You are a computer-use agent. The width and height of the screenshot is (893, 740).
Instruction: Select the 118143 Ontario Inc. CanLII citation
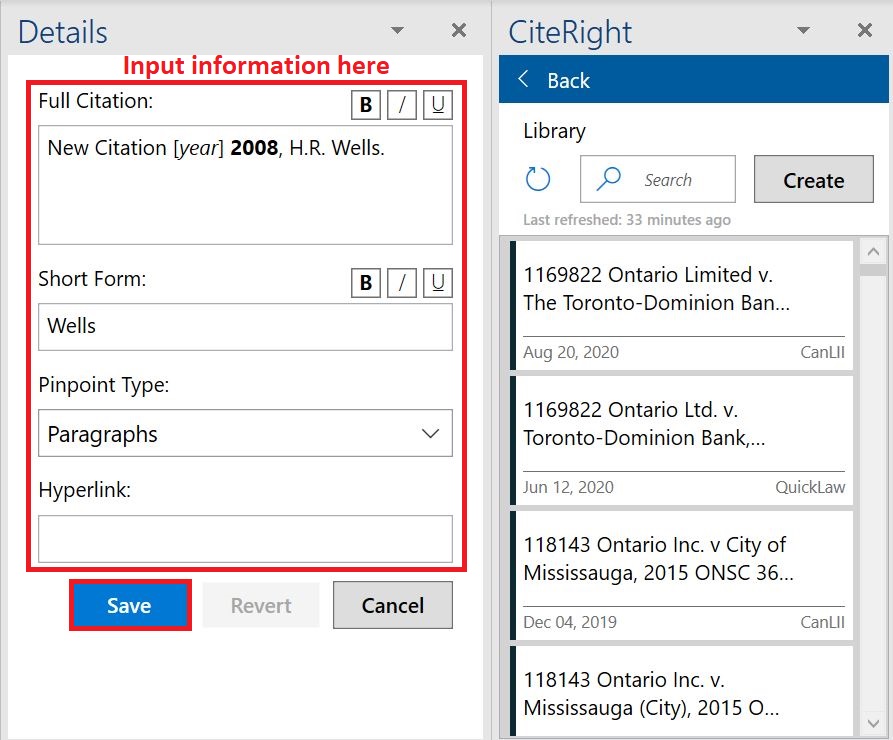point(683,574)
